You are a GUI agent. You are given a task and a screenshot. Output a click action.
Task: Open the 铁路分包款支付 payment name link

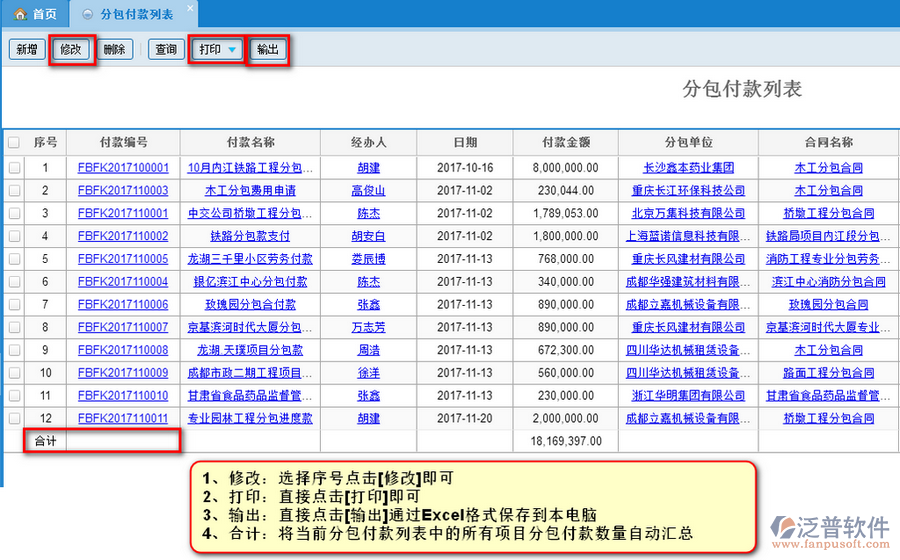pos(250,236)
